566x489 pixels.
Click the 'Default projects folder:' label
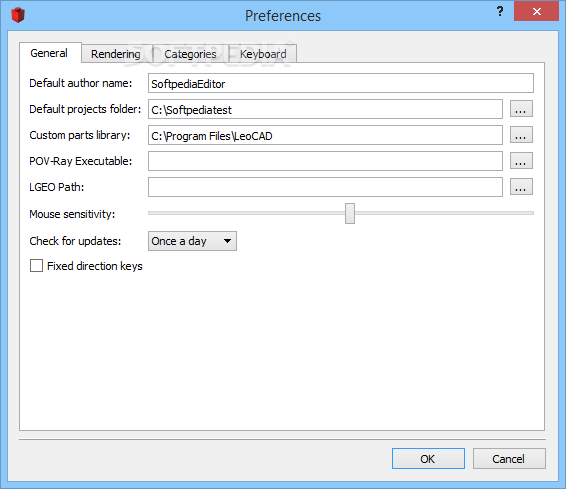[x=85, y=109]
